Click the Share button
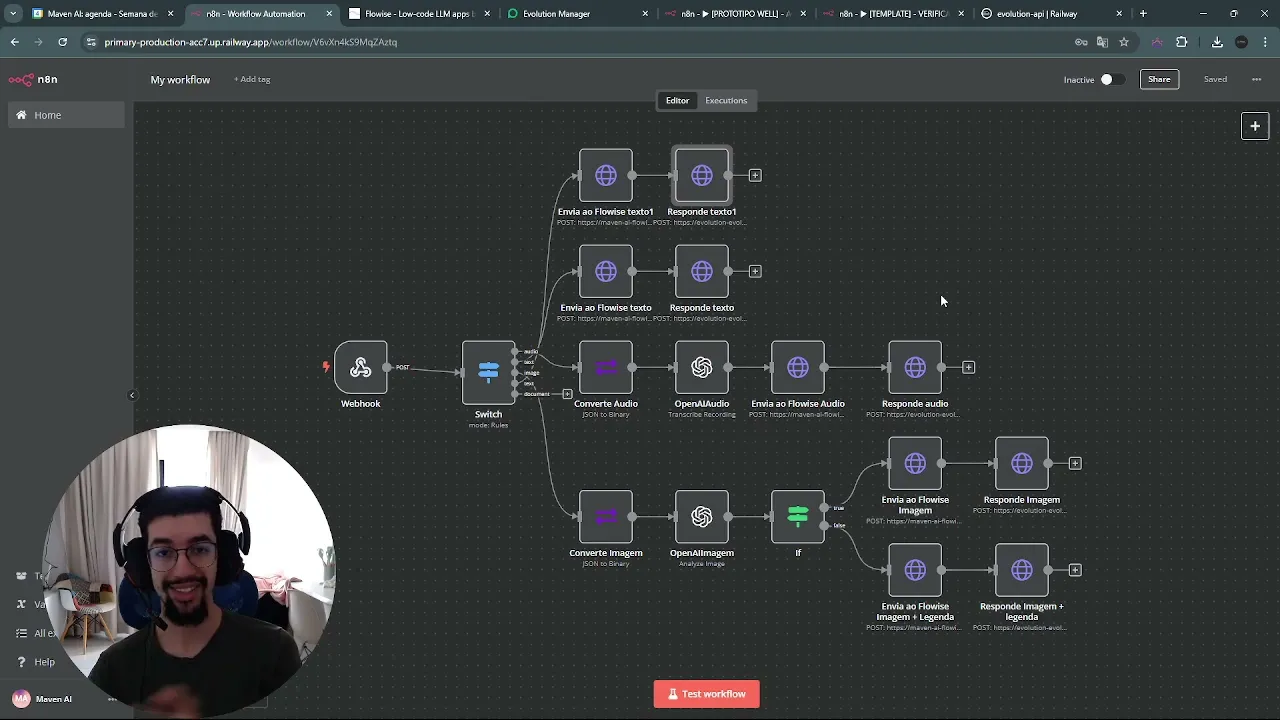This screenshot has height=720, width=1280. (x=1159, y=79)
